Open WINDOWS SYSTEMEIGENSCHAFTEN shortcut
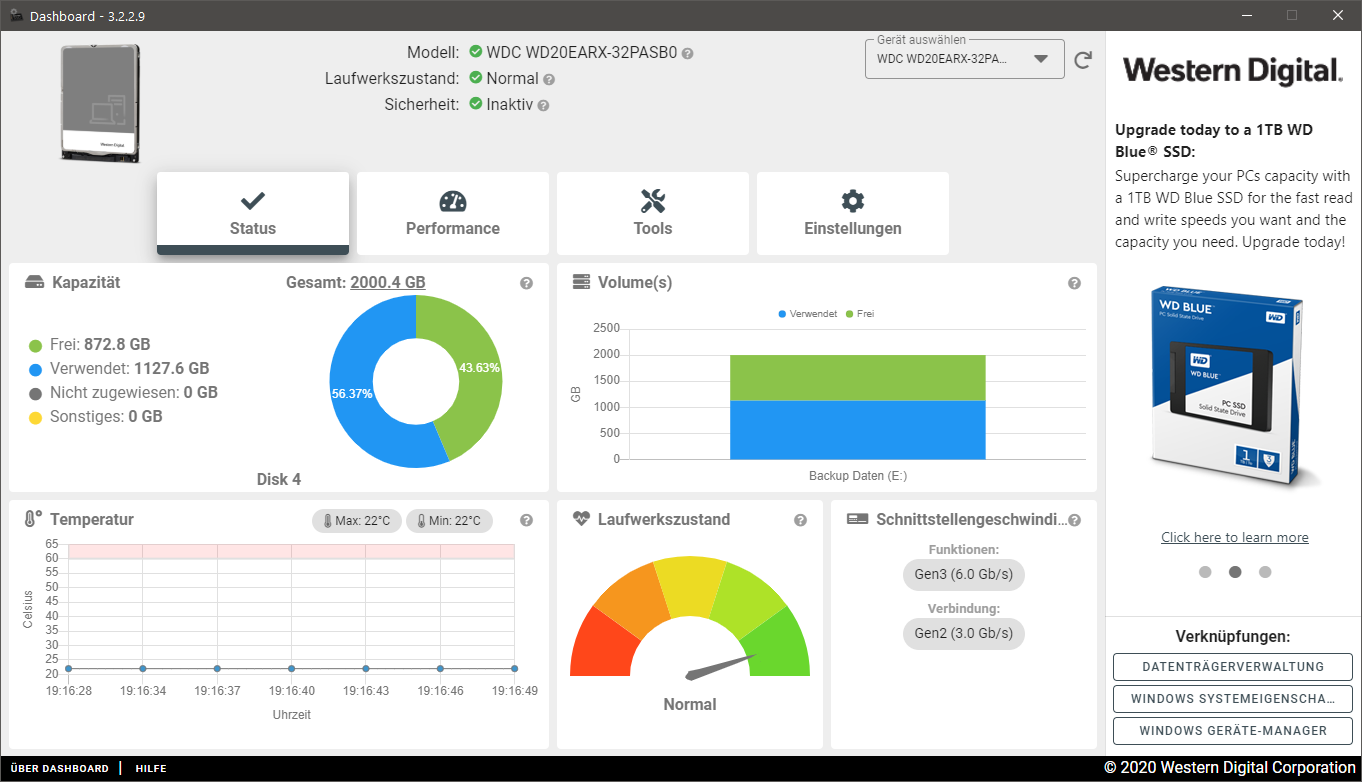Image resolution: width=1362 pixels, height=782 pixels. [1233, 699]
